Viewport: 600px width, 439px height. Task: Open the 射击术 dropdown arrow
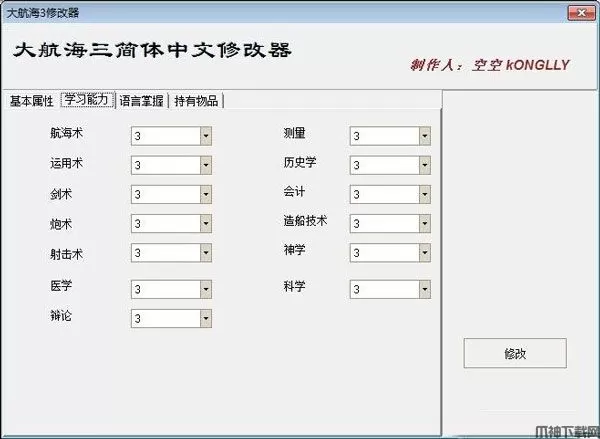point(205,254)
